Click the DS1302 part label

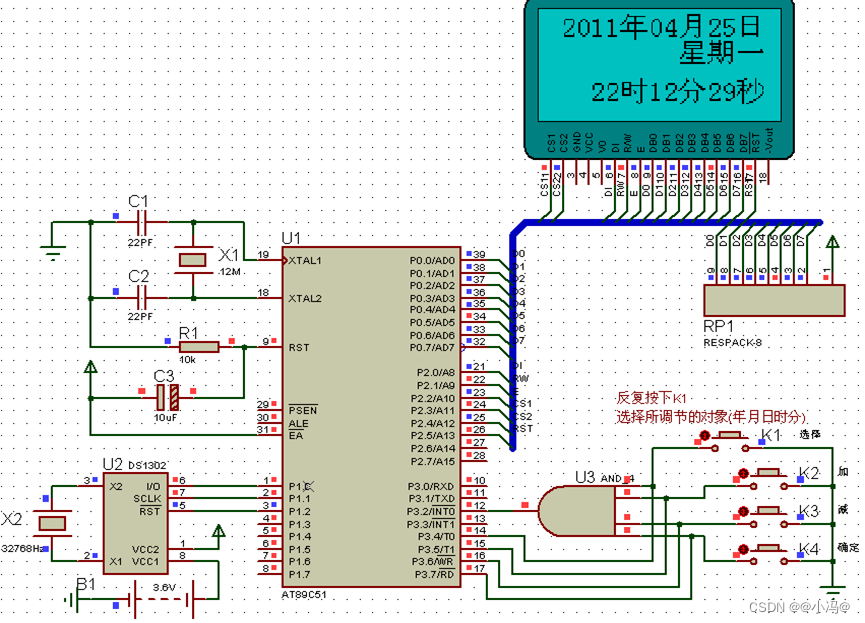pos(147,465)
